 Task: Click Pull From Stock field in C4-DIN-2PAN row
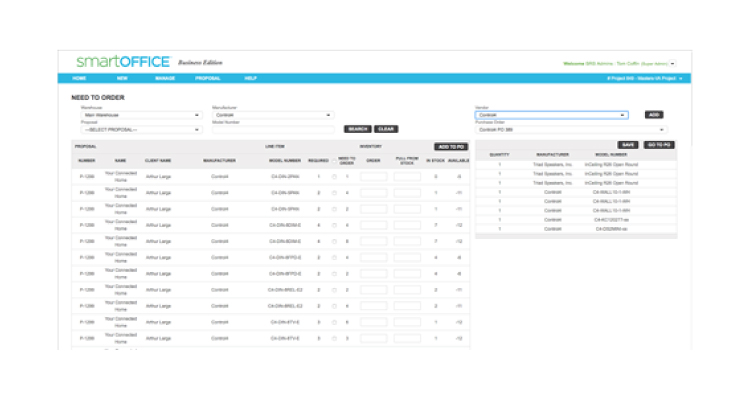407,177
